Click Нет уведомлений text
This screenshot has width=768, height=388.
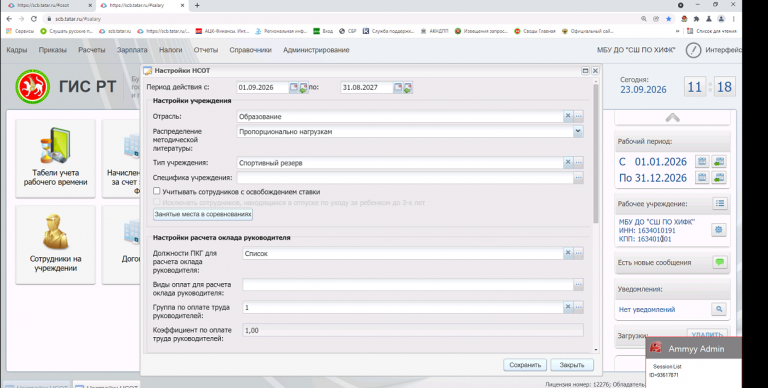pos(647,310)
